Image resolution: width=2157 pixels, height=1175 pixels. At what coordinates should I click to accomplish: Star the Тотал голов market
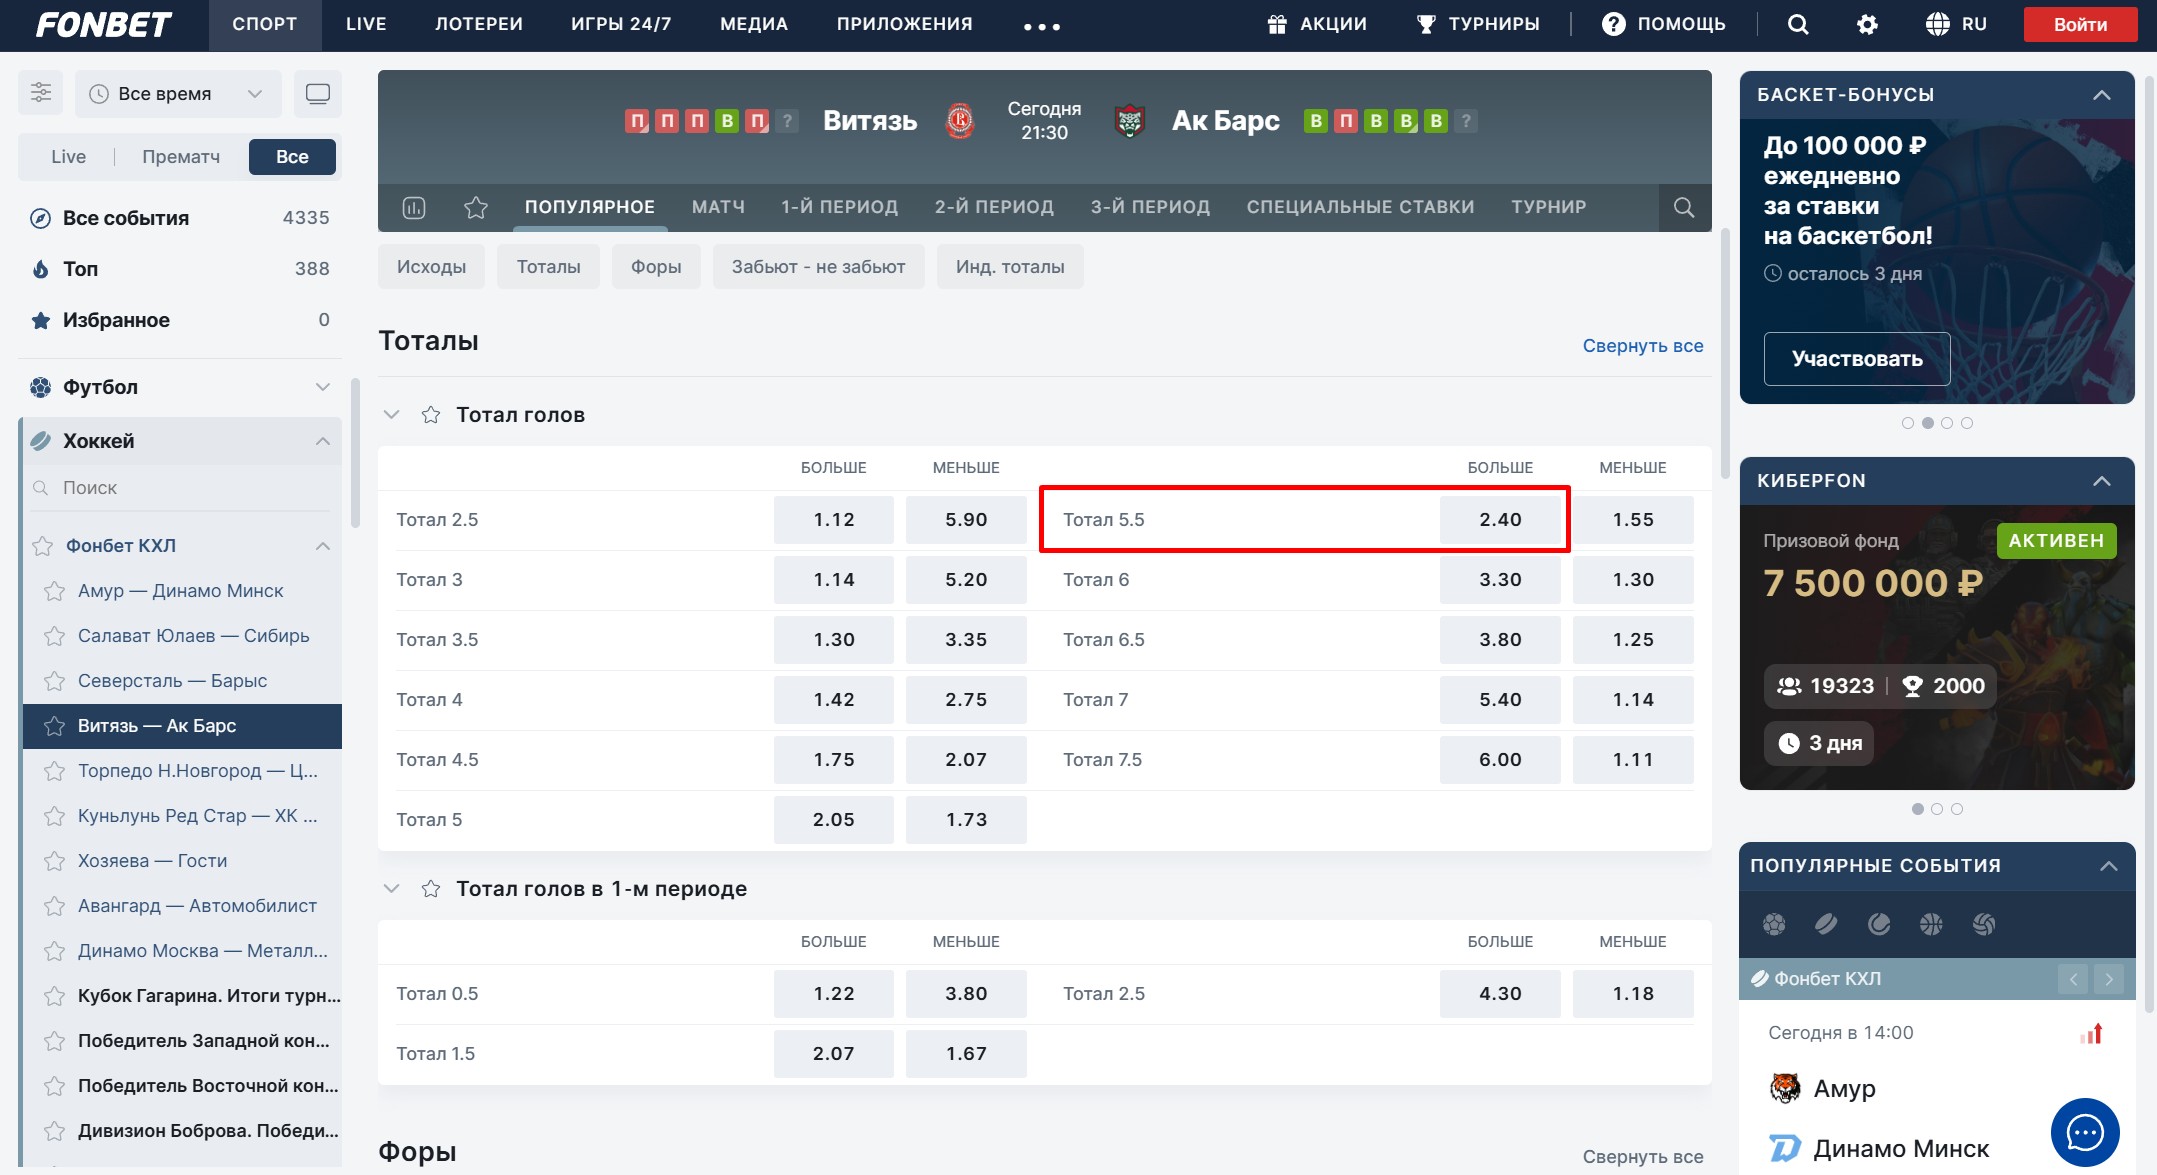tap(431, 414)
